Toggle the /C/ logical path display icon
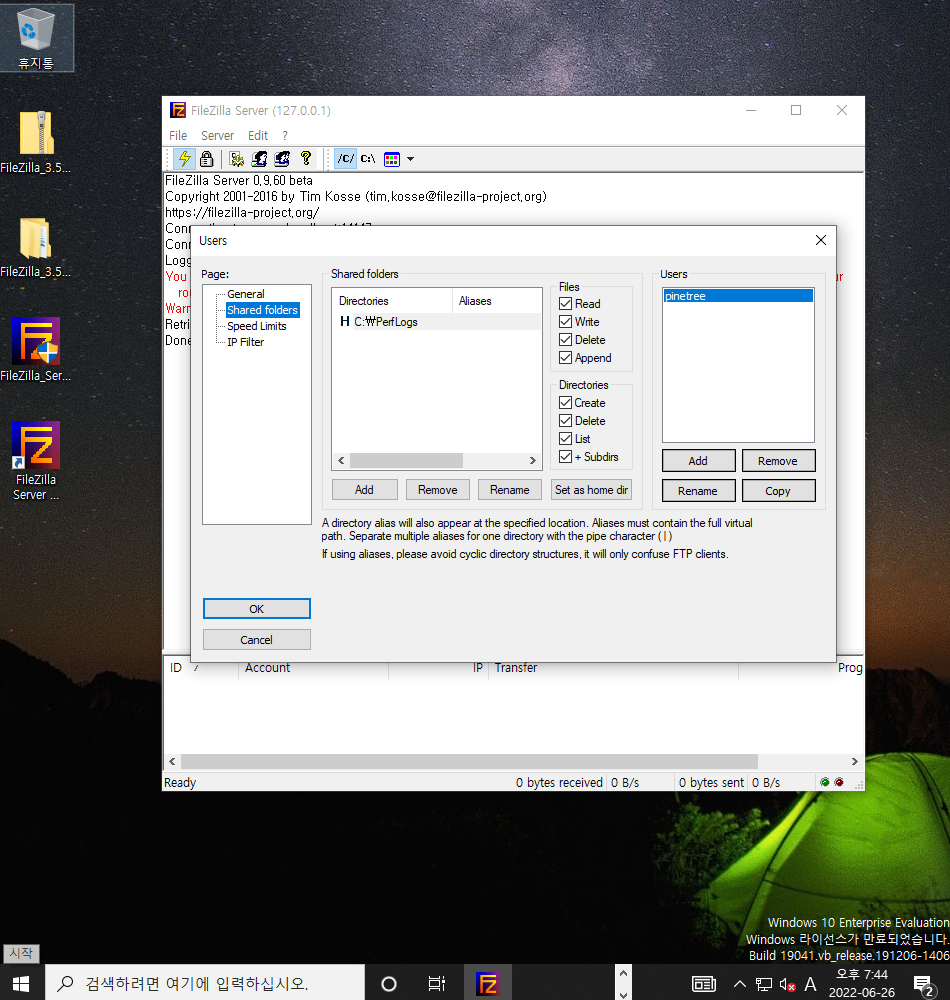Screen dimensions: 950x1000 tap(344, 158)
